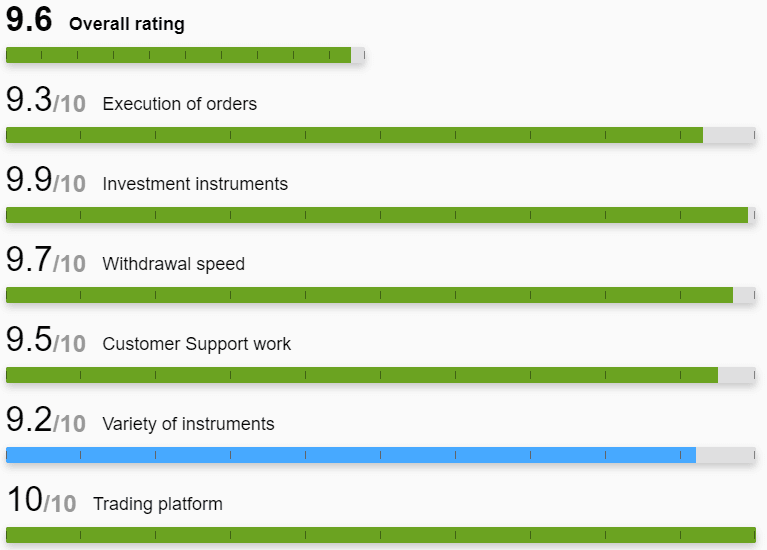Click the Execution of orders rating bar
This screenshot has width=767, height=550.
(x=381, y=135)
